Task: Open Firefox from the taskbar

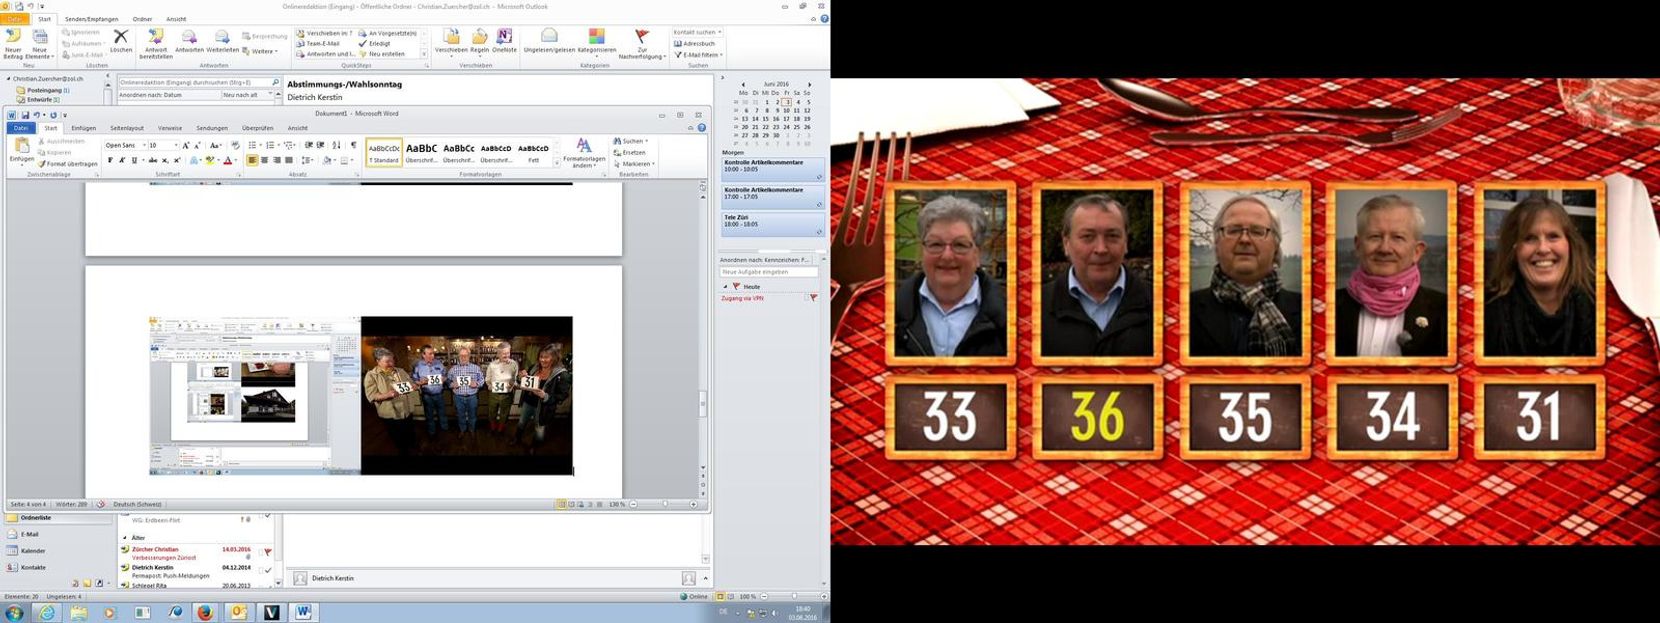Action: [205, 612]
